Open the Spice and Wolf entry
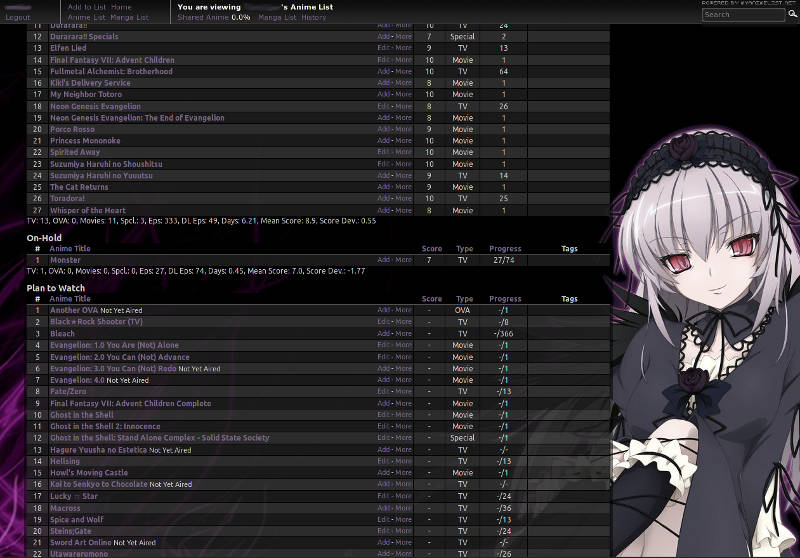The height and width of the screenshot is (558, 800). 77,520
